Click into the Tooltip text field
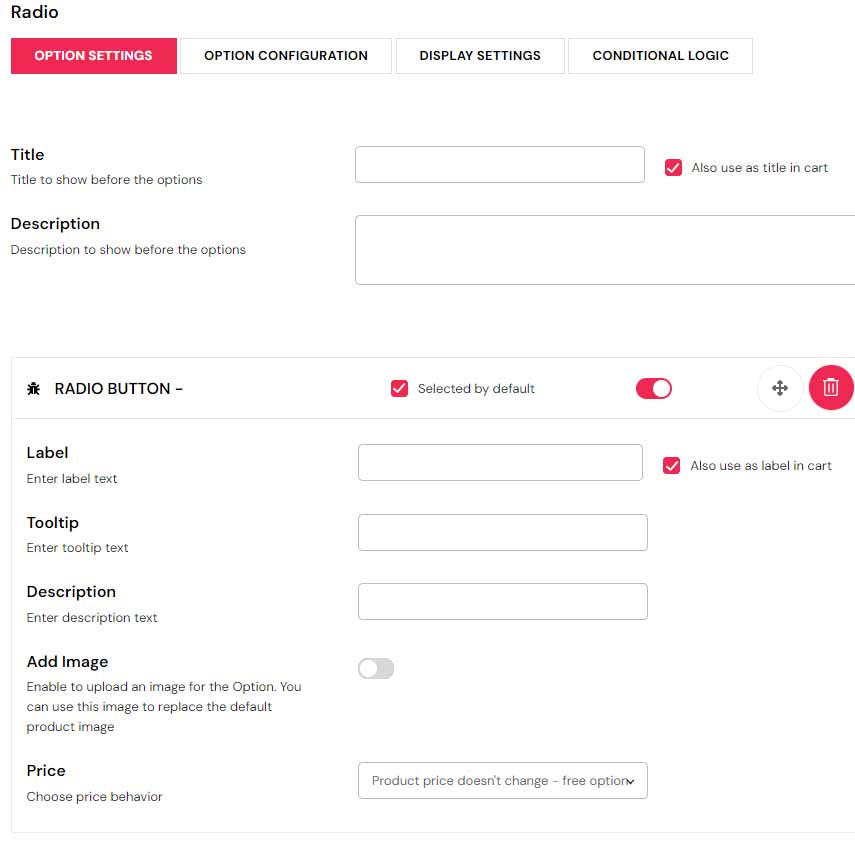Screen dimensions: 855x849 (502, 533)
